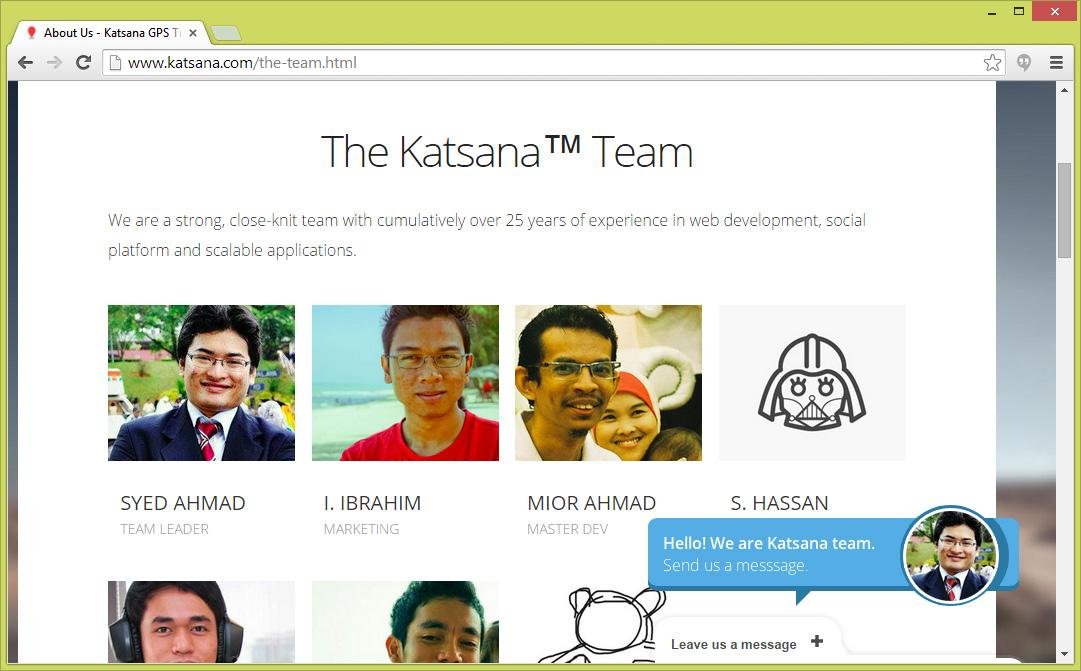Click Mior Ahmad's family photo
1081x671 pixels.
[609, 383]
